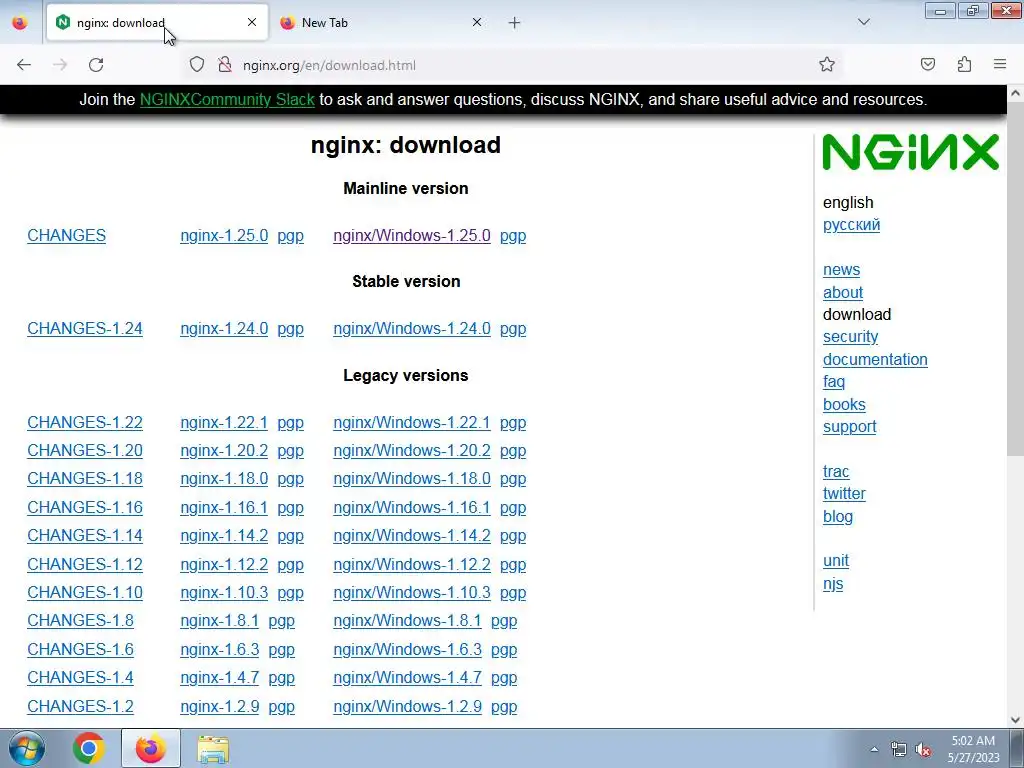This screenshot has width=1024, height=768.
Task: Switch to the nginx: download tab
Action: tap(157, 23)
